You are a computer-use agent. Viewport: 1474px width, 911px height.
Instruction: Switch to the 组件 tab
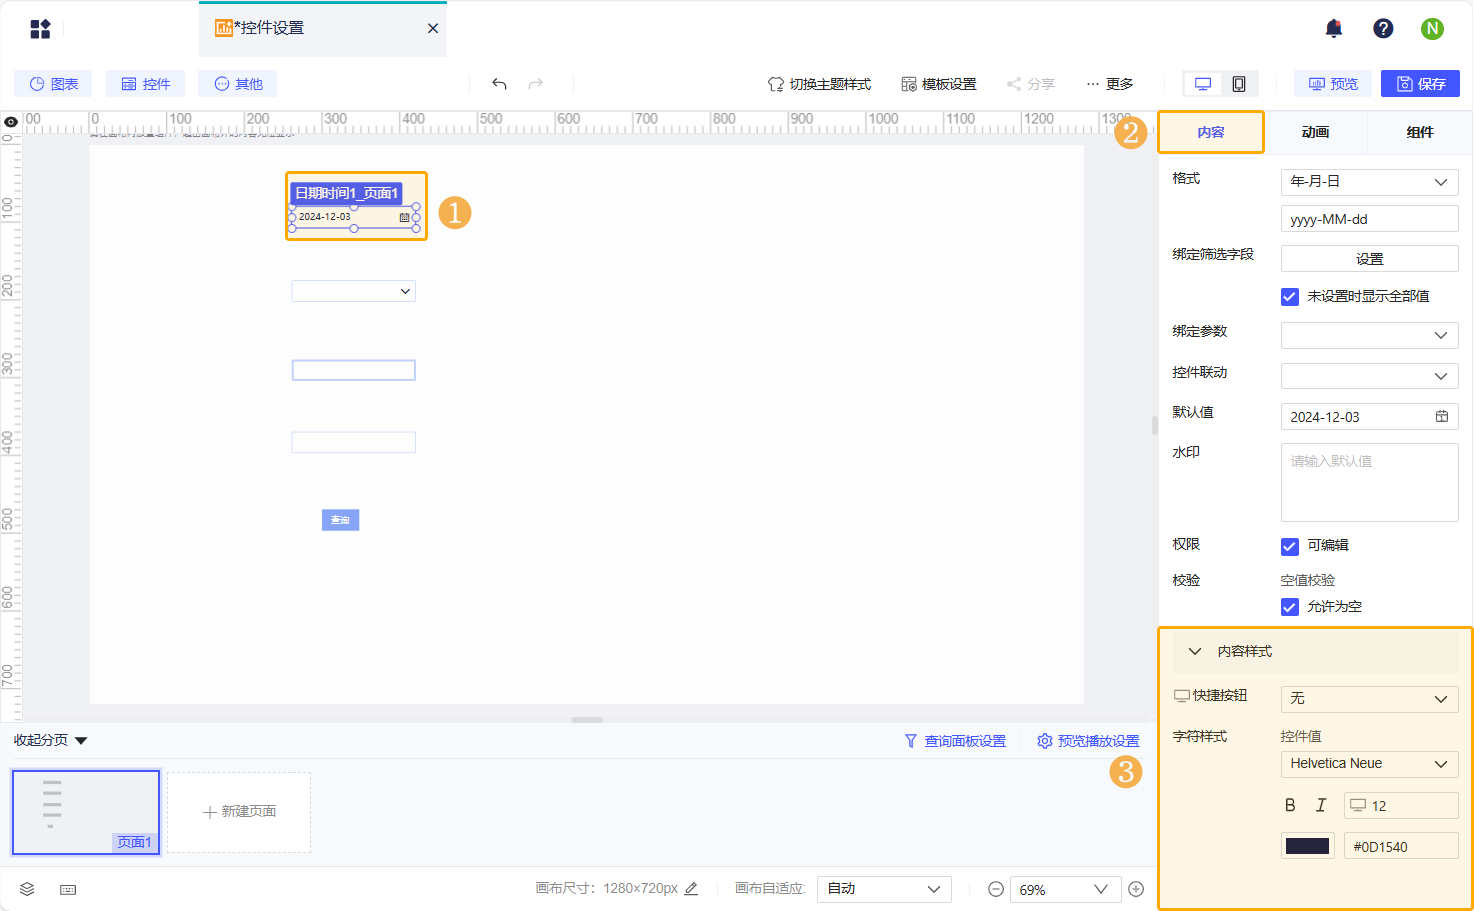point(1420,132)
